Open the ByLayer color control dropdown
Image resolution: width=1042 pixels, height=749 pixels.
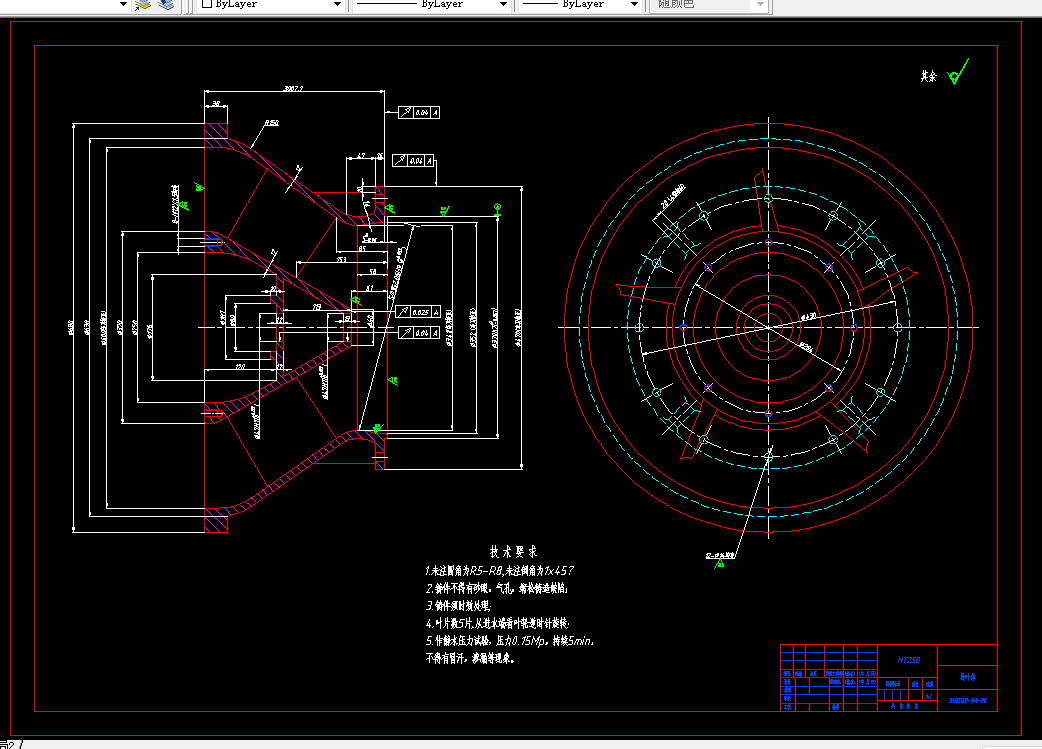pos(271,5)
